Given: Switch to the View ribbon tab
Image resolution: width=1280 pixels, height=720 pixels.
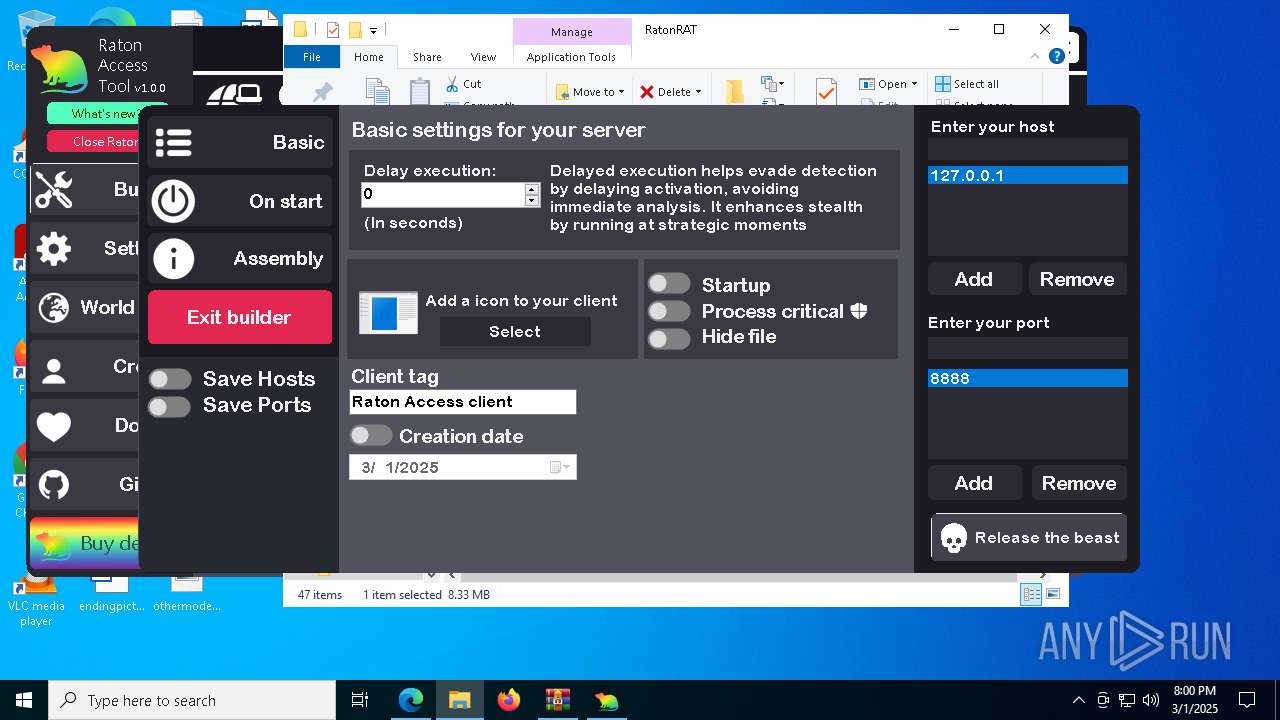Looking at the screenshot, I should [483, 57].
